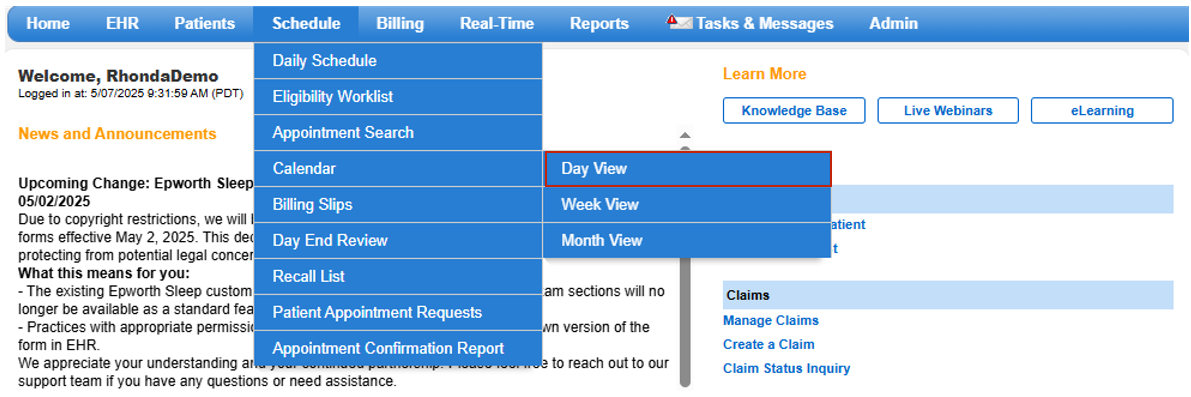Screen dimensions: 1191x397
Task: Select Billing Slips
Action: pyautogui.click(x=398, y=204)
